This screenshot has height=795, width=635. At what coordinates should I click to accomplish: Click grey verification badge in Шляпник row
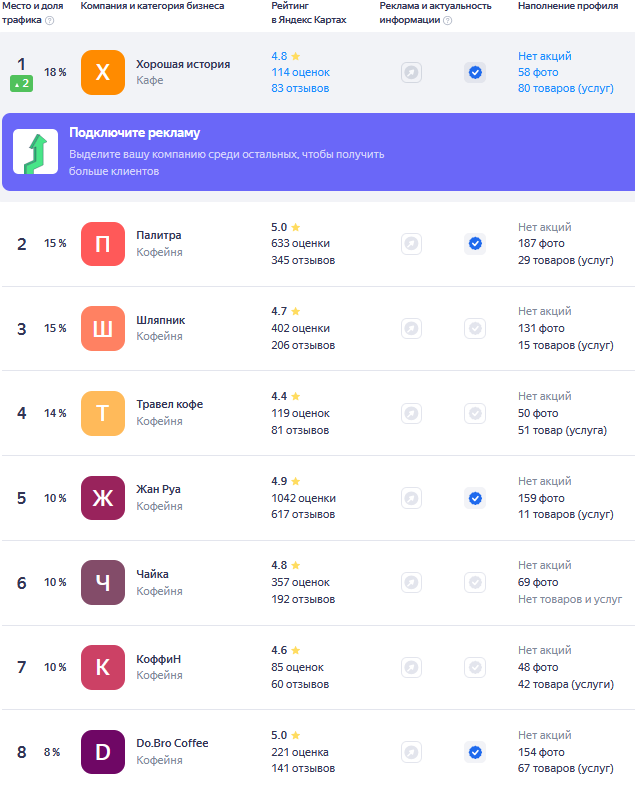[x=475, y=328]
